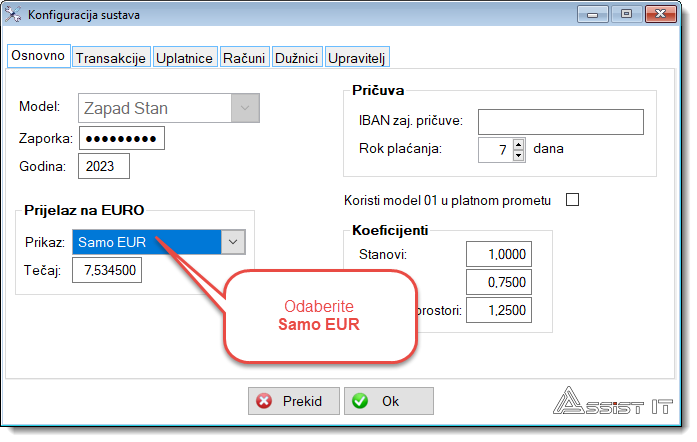Open the Model dropdown
The image size is (697, 442).
point(245,107)
